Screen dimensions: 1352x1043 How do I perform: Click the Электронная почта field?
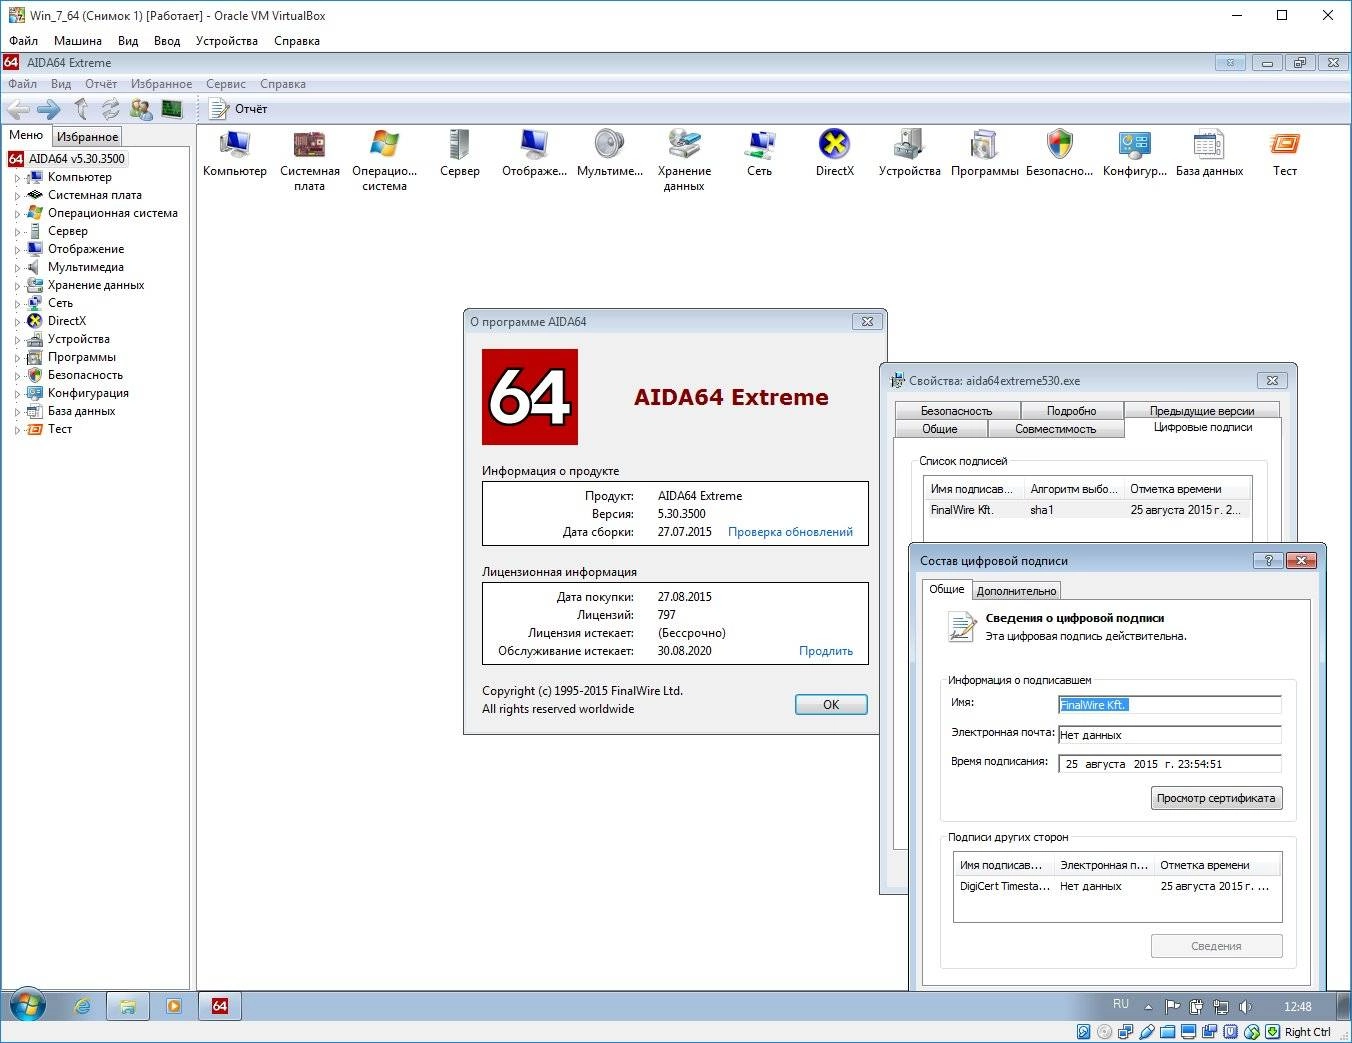[x=1169, y=735]
